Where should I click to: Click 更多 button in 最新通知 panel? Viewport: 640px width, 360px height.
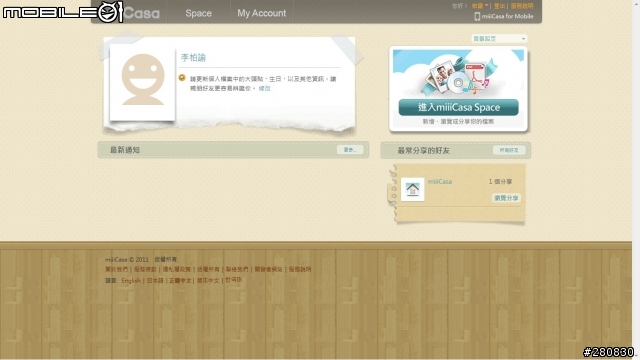(x=350, y=150)
